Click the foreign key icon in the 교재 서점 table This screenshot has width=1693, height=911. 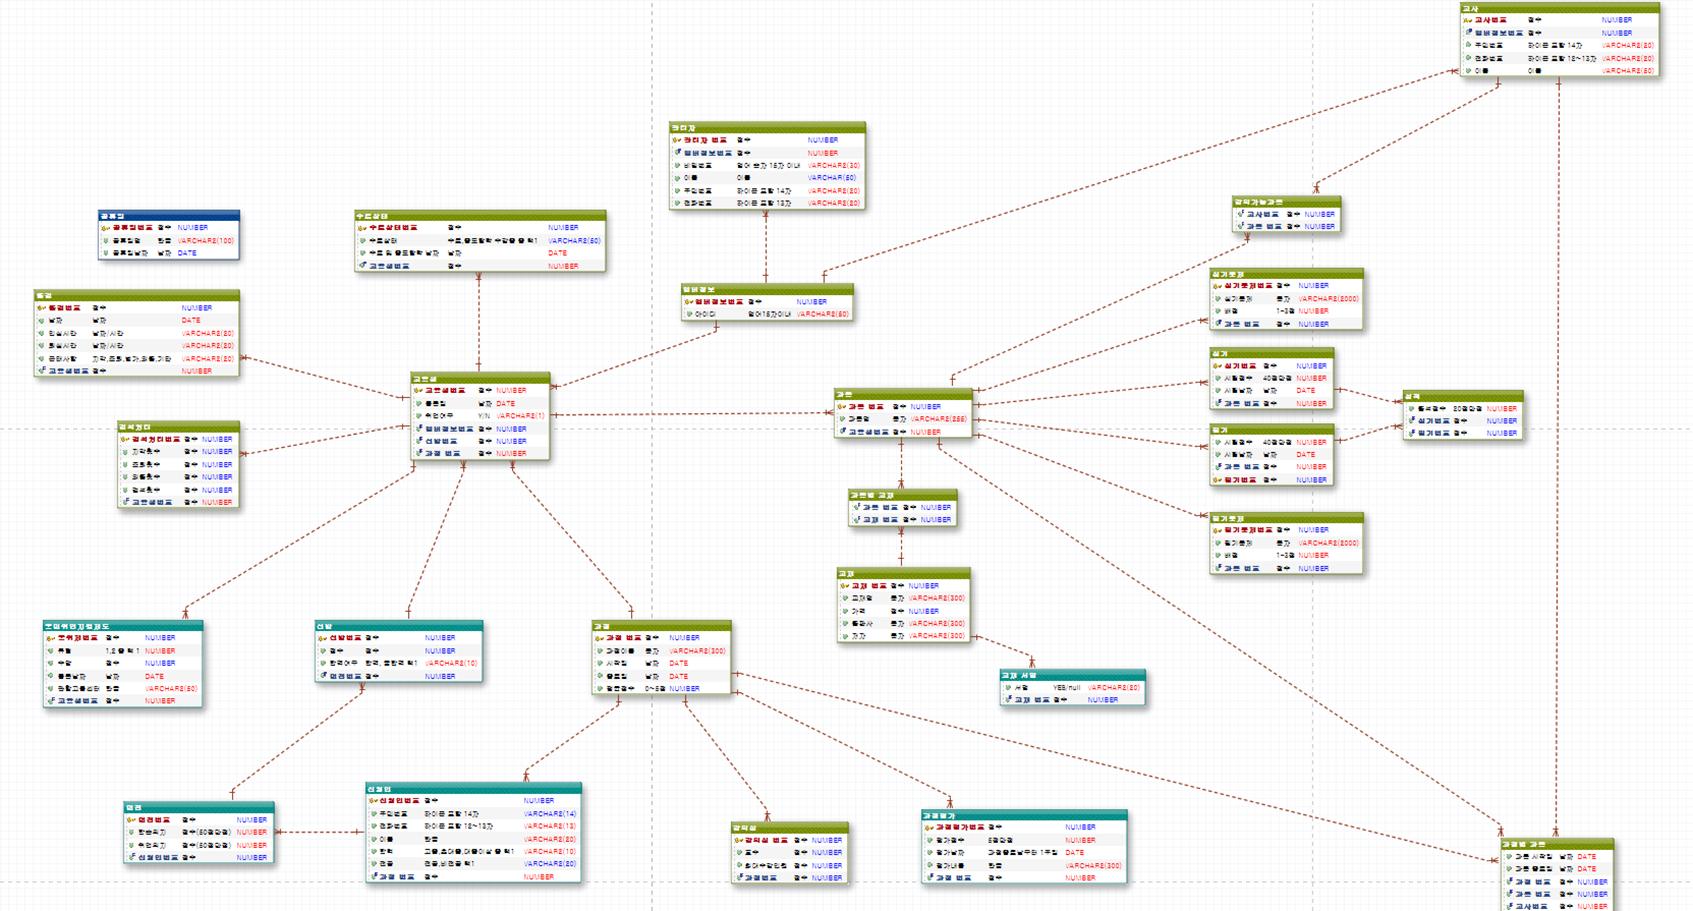click(x=1009, y=700)
